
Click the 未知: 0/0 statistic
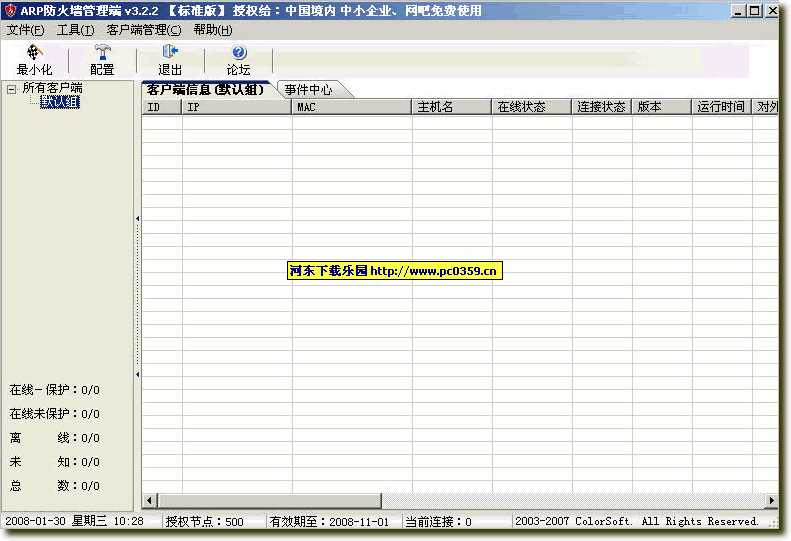coord(54,462)
